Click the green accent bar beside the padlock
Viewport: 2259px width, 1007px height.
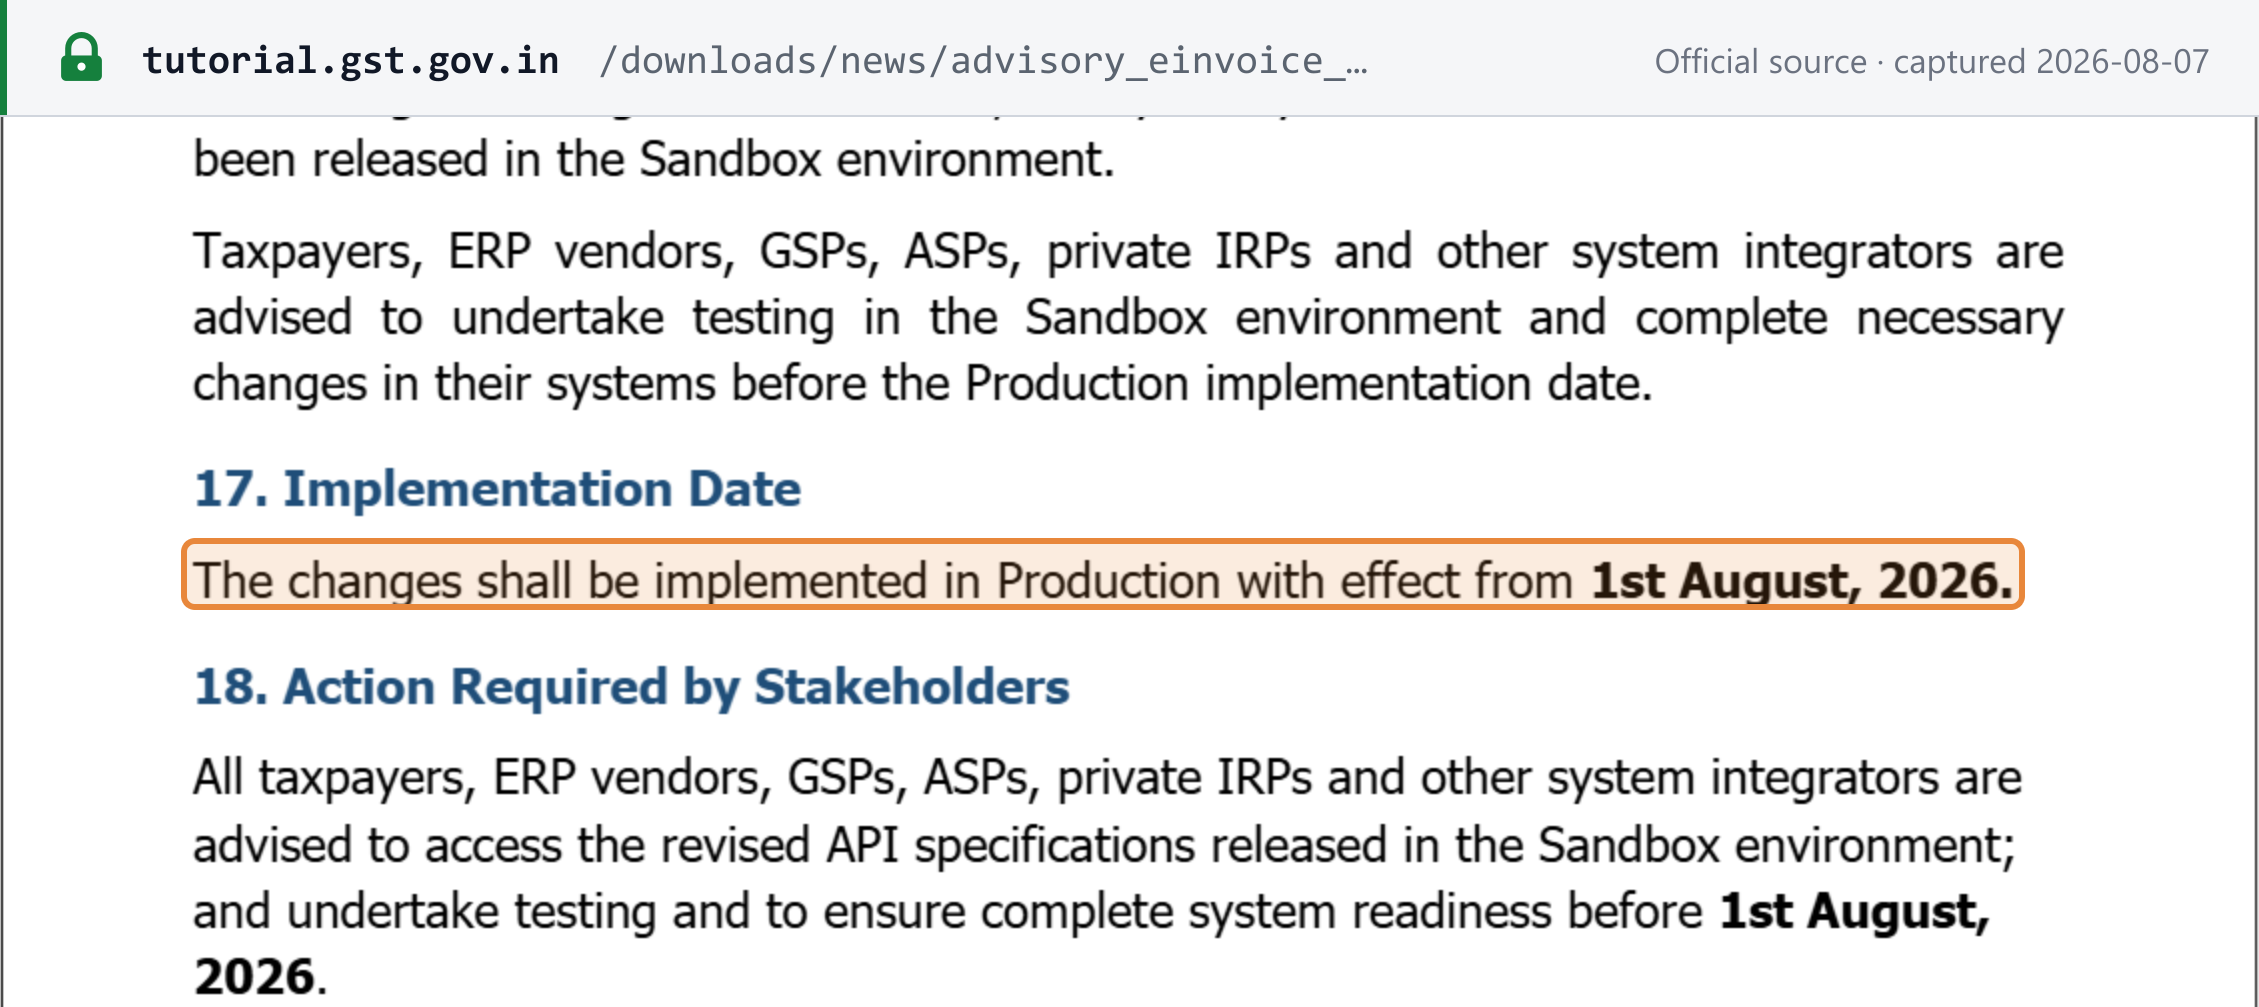click(x=4, y=58)
